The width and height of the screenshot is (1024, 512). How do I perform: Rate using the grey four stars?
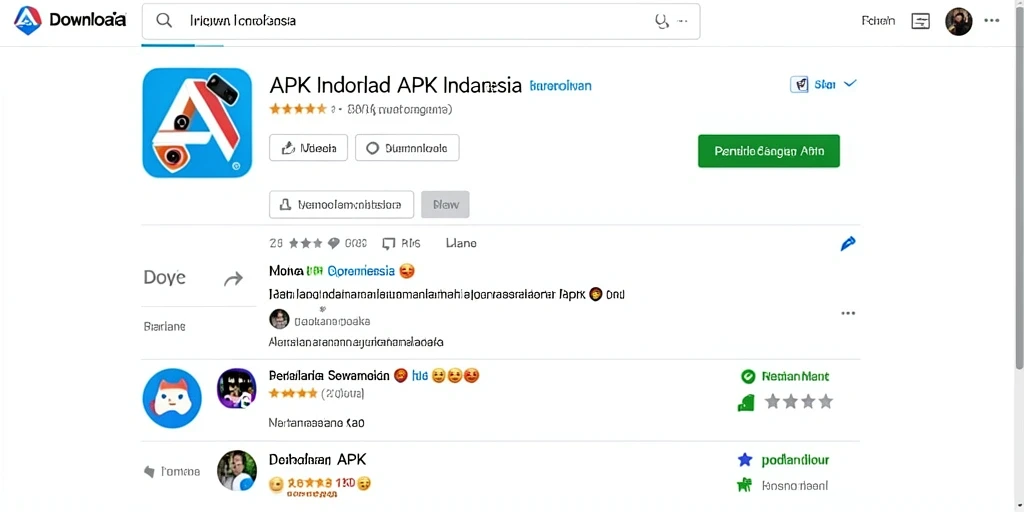799,401
